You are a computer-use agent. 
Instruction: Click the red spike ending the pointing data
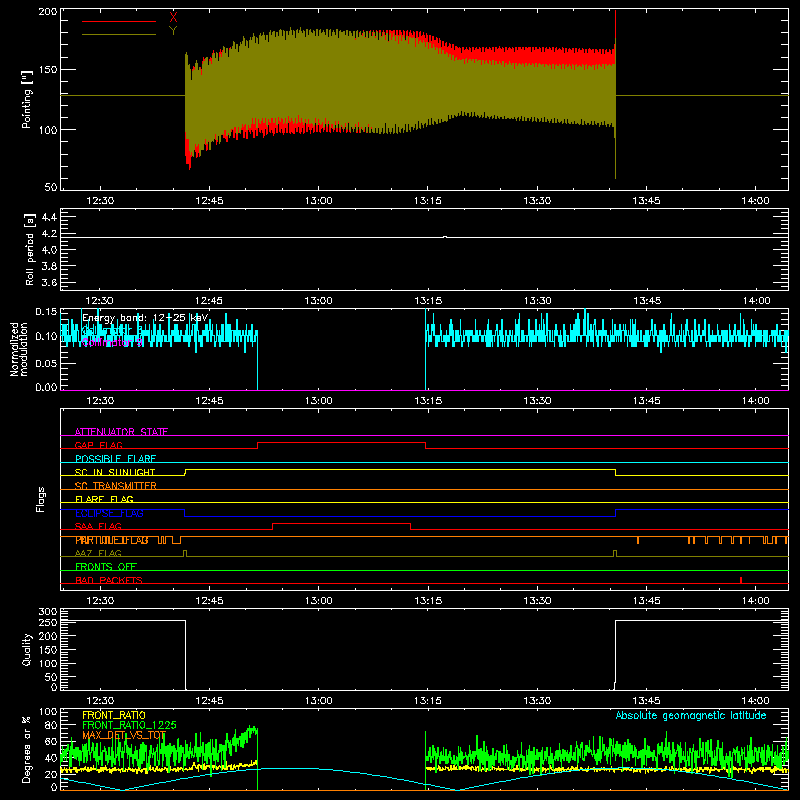click(615, 26)
